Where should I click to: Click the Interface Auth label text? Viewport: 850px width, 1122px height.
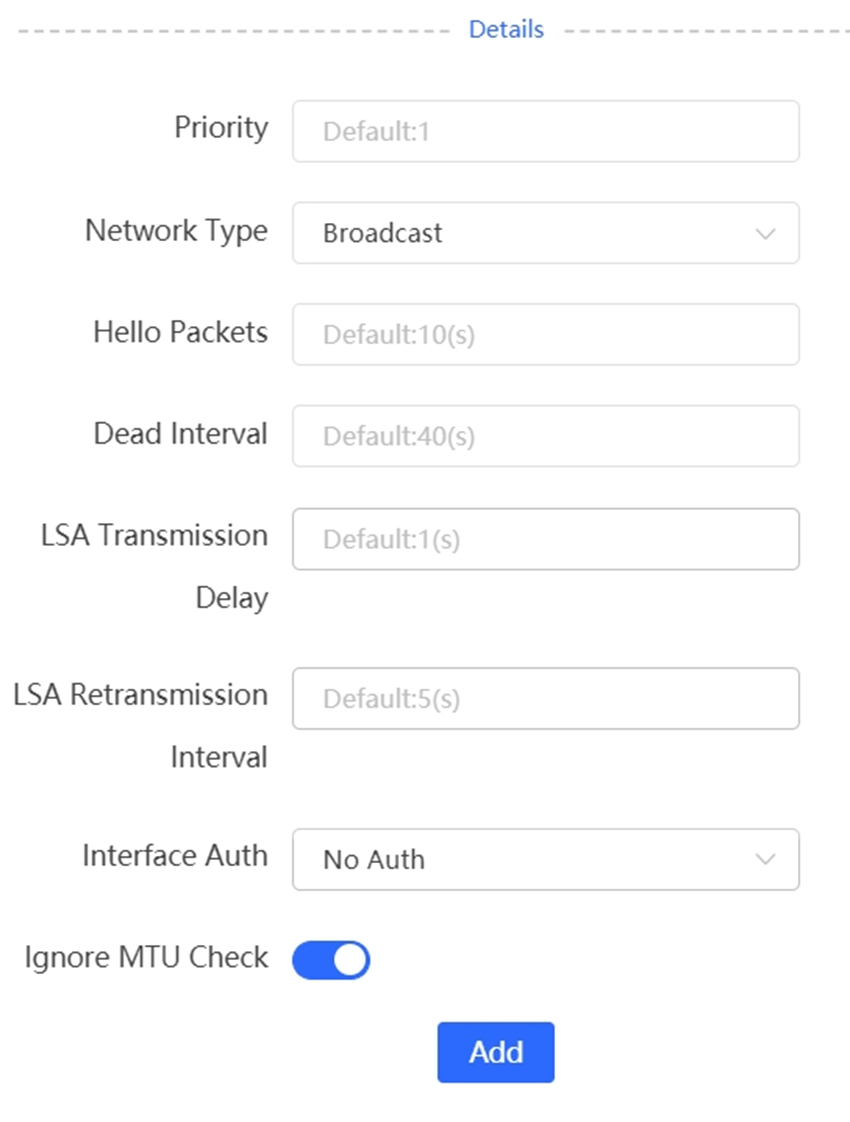tap(175, 856)
